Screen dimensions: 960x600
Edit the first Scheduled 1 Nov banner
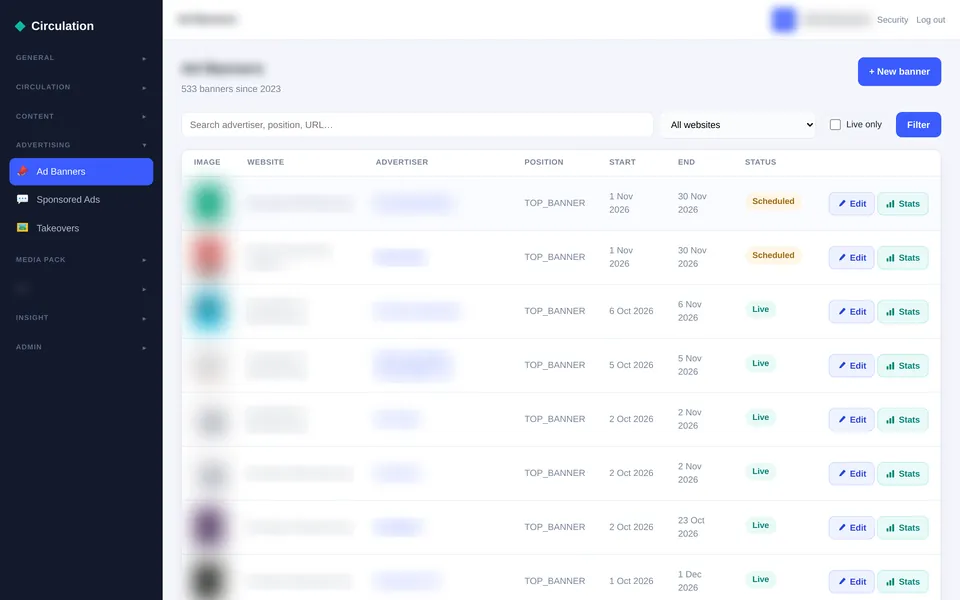(x=852, y=204)
